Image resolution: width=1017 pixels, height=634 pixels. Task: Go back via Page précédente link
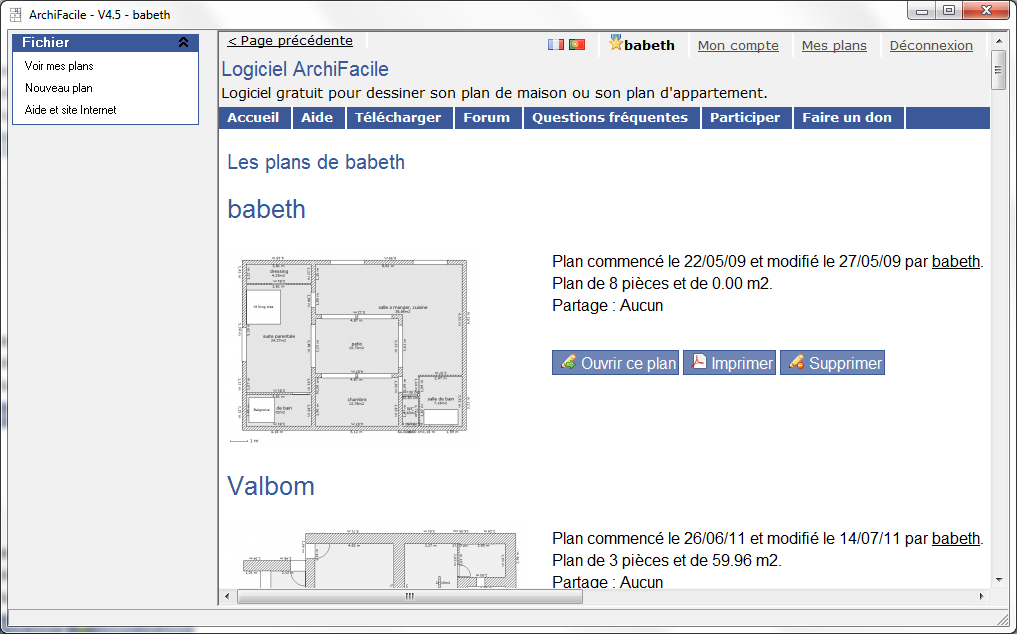point(290,40)
